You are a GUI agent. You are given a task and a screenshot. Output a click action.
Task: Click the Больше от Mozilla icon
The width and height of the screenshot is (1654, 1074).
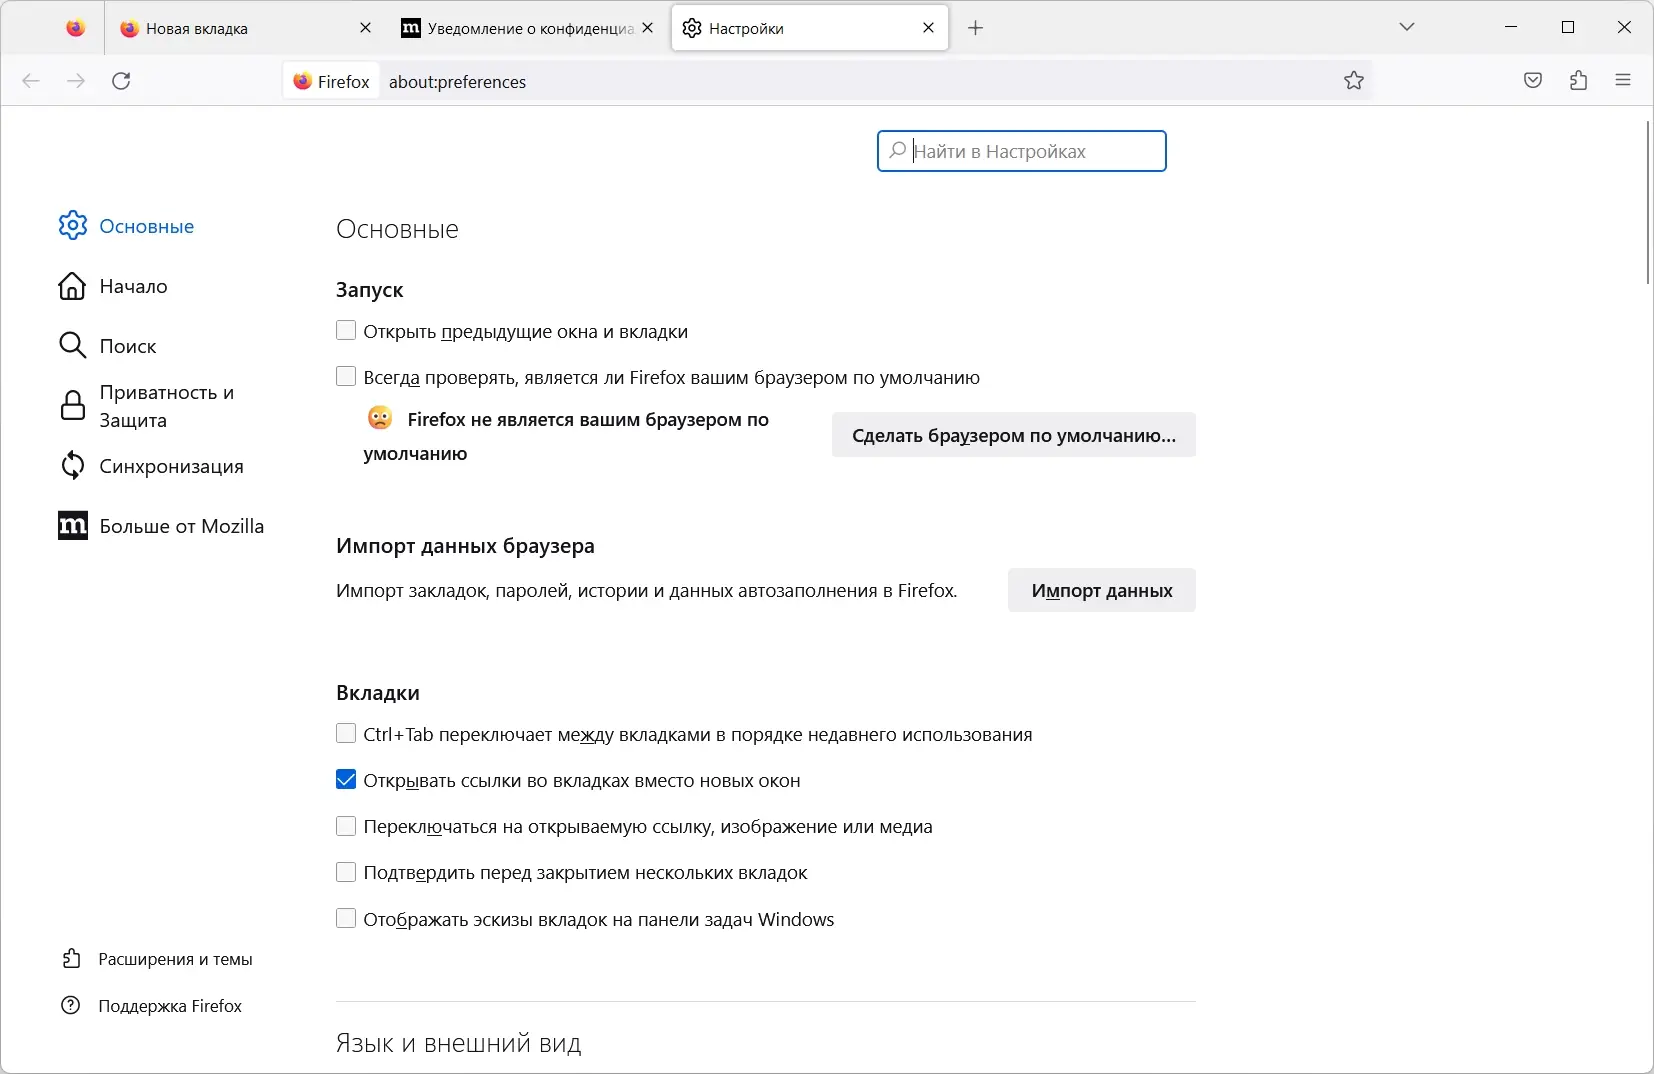pos(71,525)
